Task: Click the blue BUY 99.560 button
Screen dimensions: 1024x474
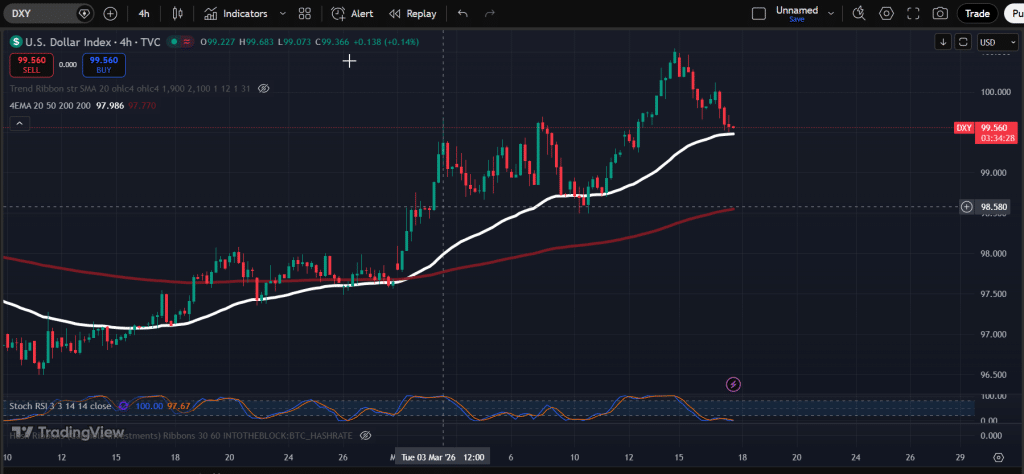Action: [x=103, y=64]
